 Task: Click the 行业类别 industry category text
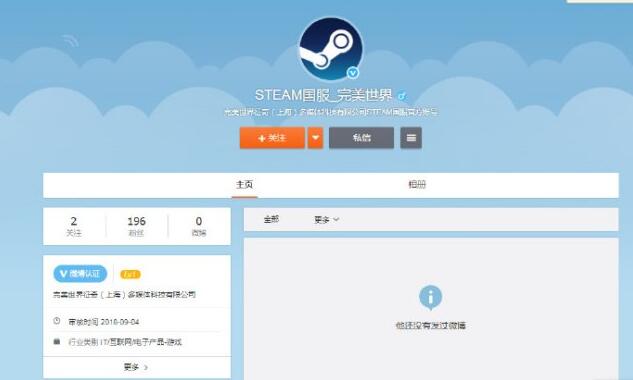tap(125, 342)
